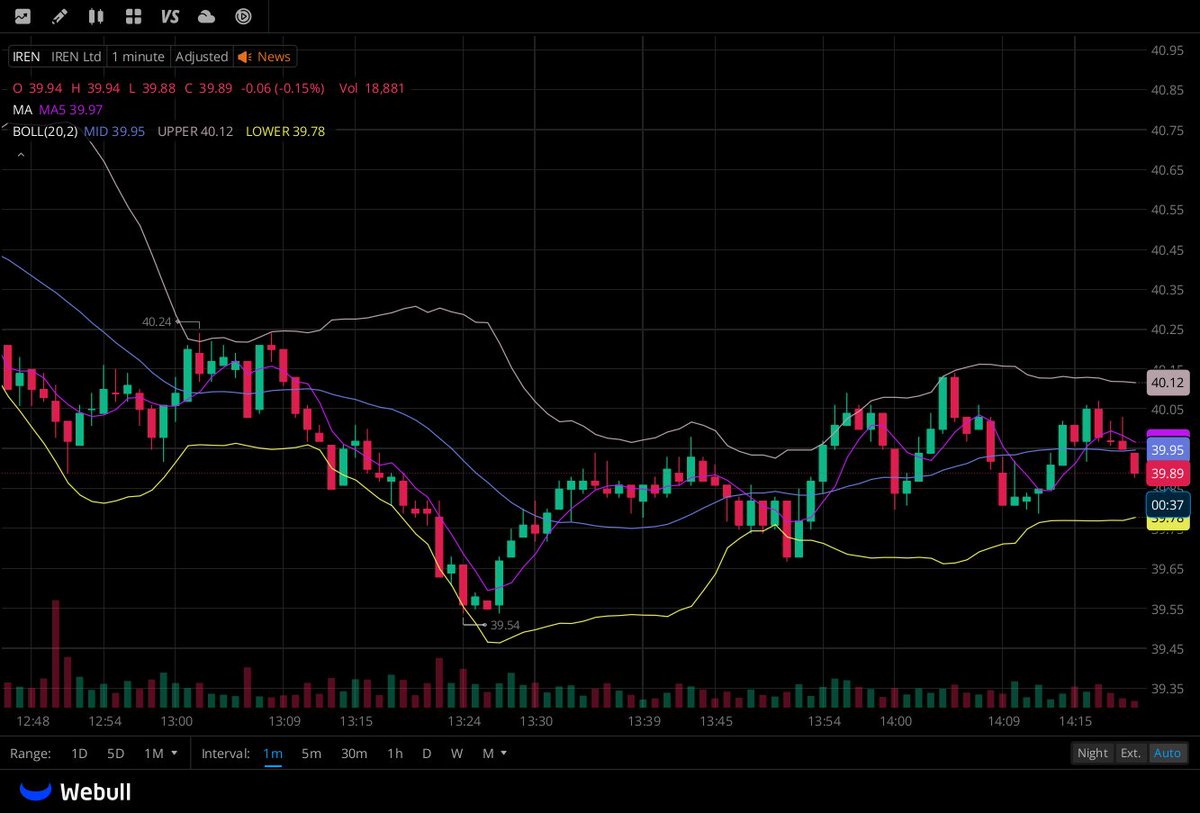Click the 1 minute interval label
The height and width of the screenshot is (813, 1200).
point(139,57)
